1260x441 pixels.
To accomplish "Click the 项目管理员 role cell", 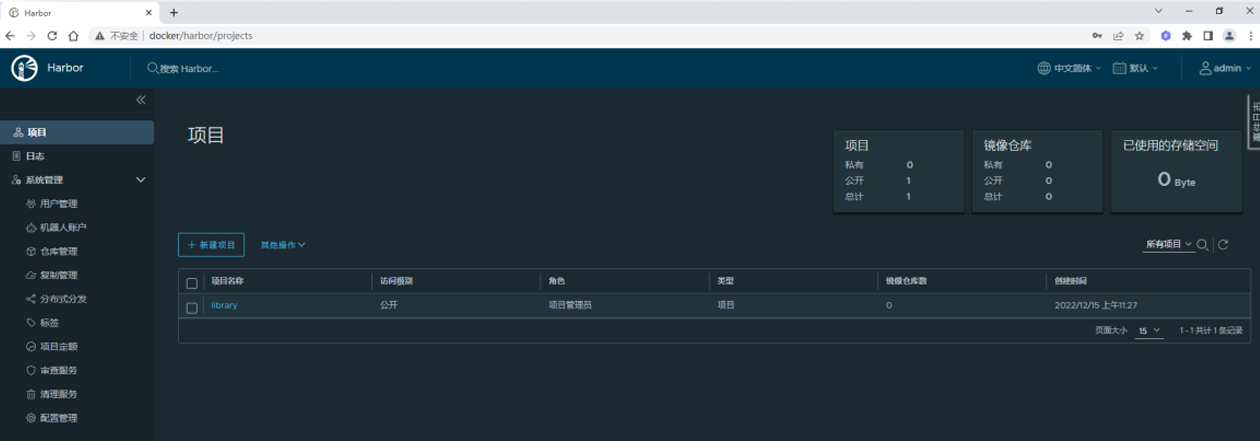I will coord(569,305).
